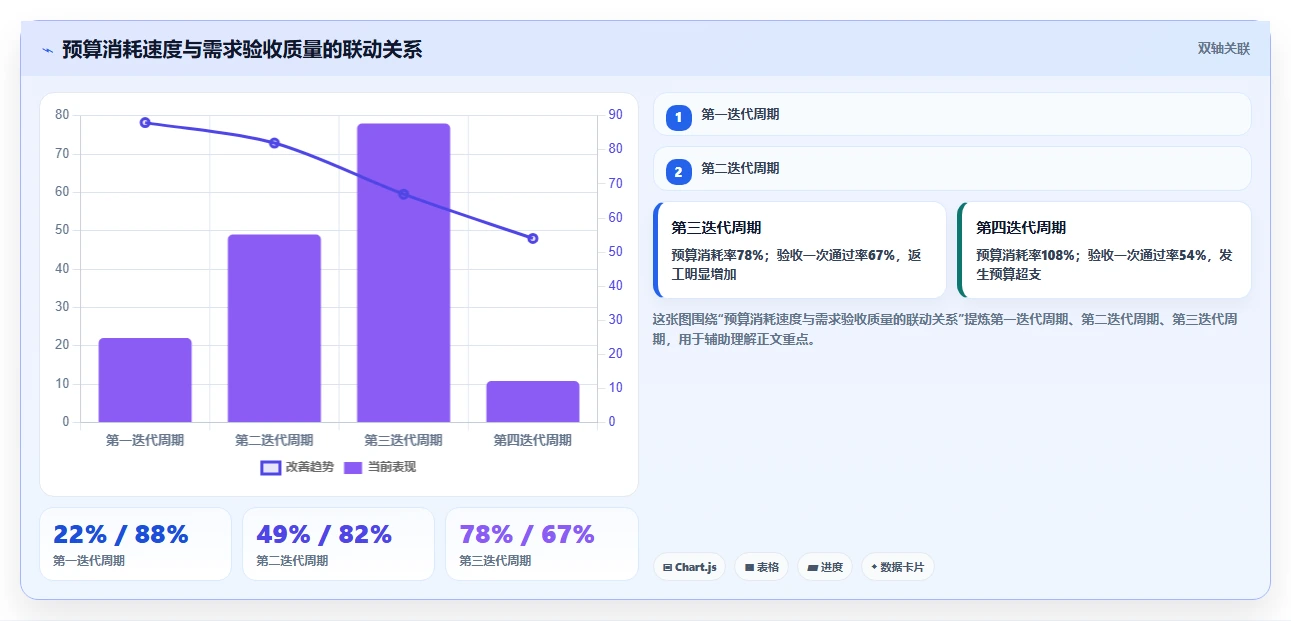The image size is (1291, 621).
Task: Expand the 第二迭代周期 list row
Action: pos(952,168)
